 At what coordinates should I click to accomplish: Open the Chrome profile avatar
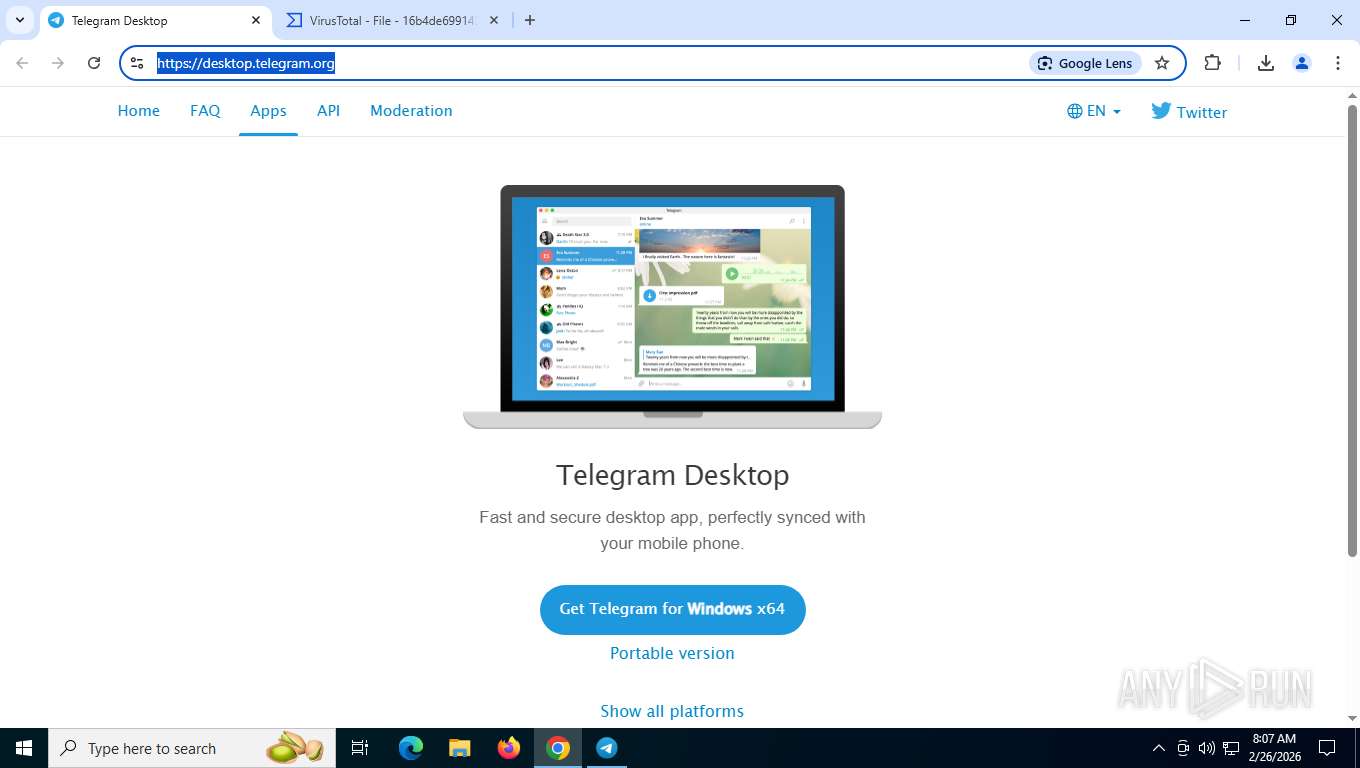(x=1302, y=63)
